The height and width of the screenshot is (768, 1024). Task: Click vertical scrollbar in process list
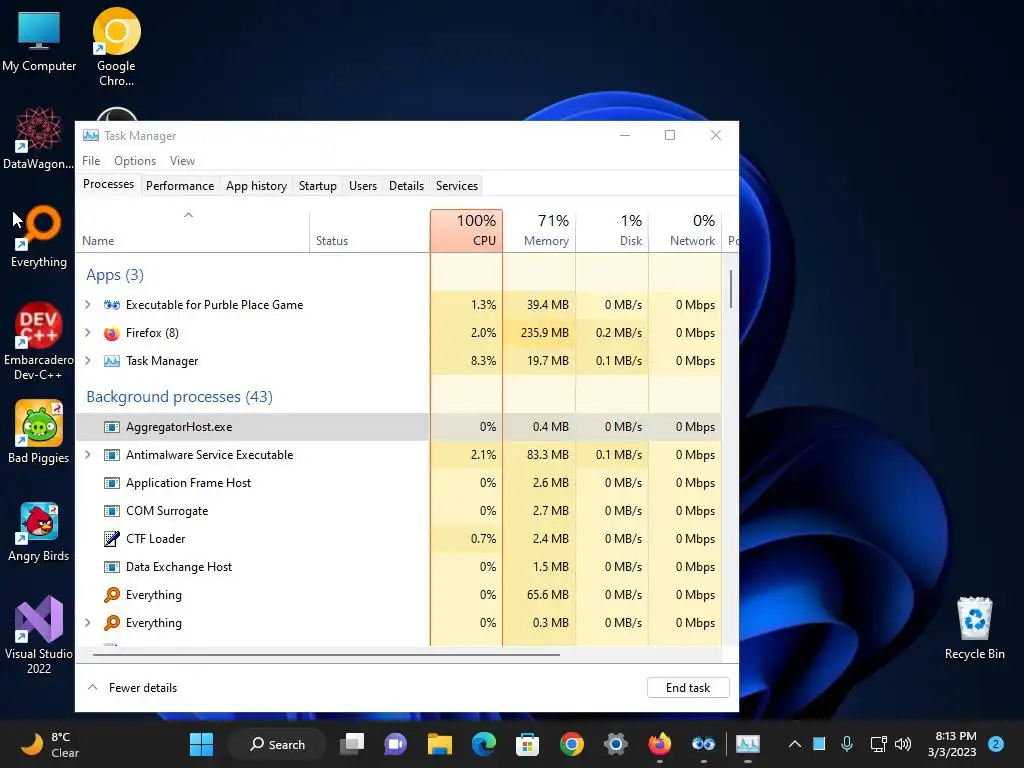point(731,289)
